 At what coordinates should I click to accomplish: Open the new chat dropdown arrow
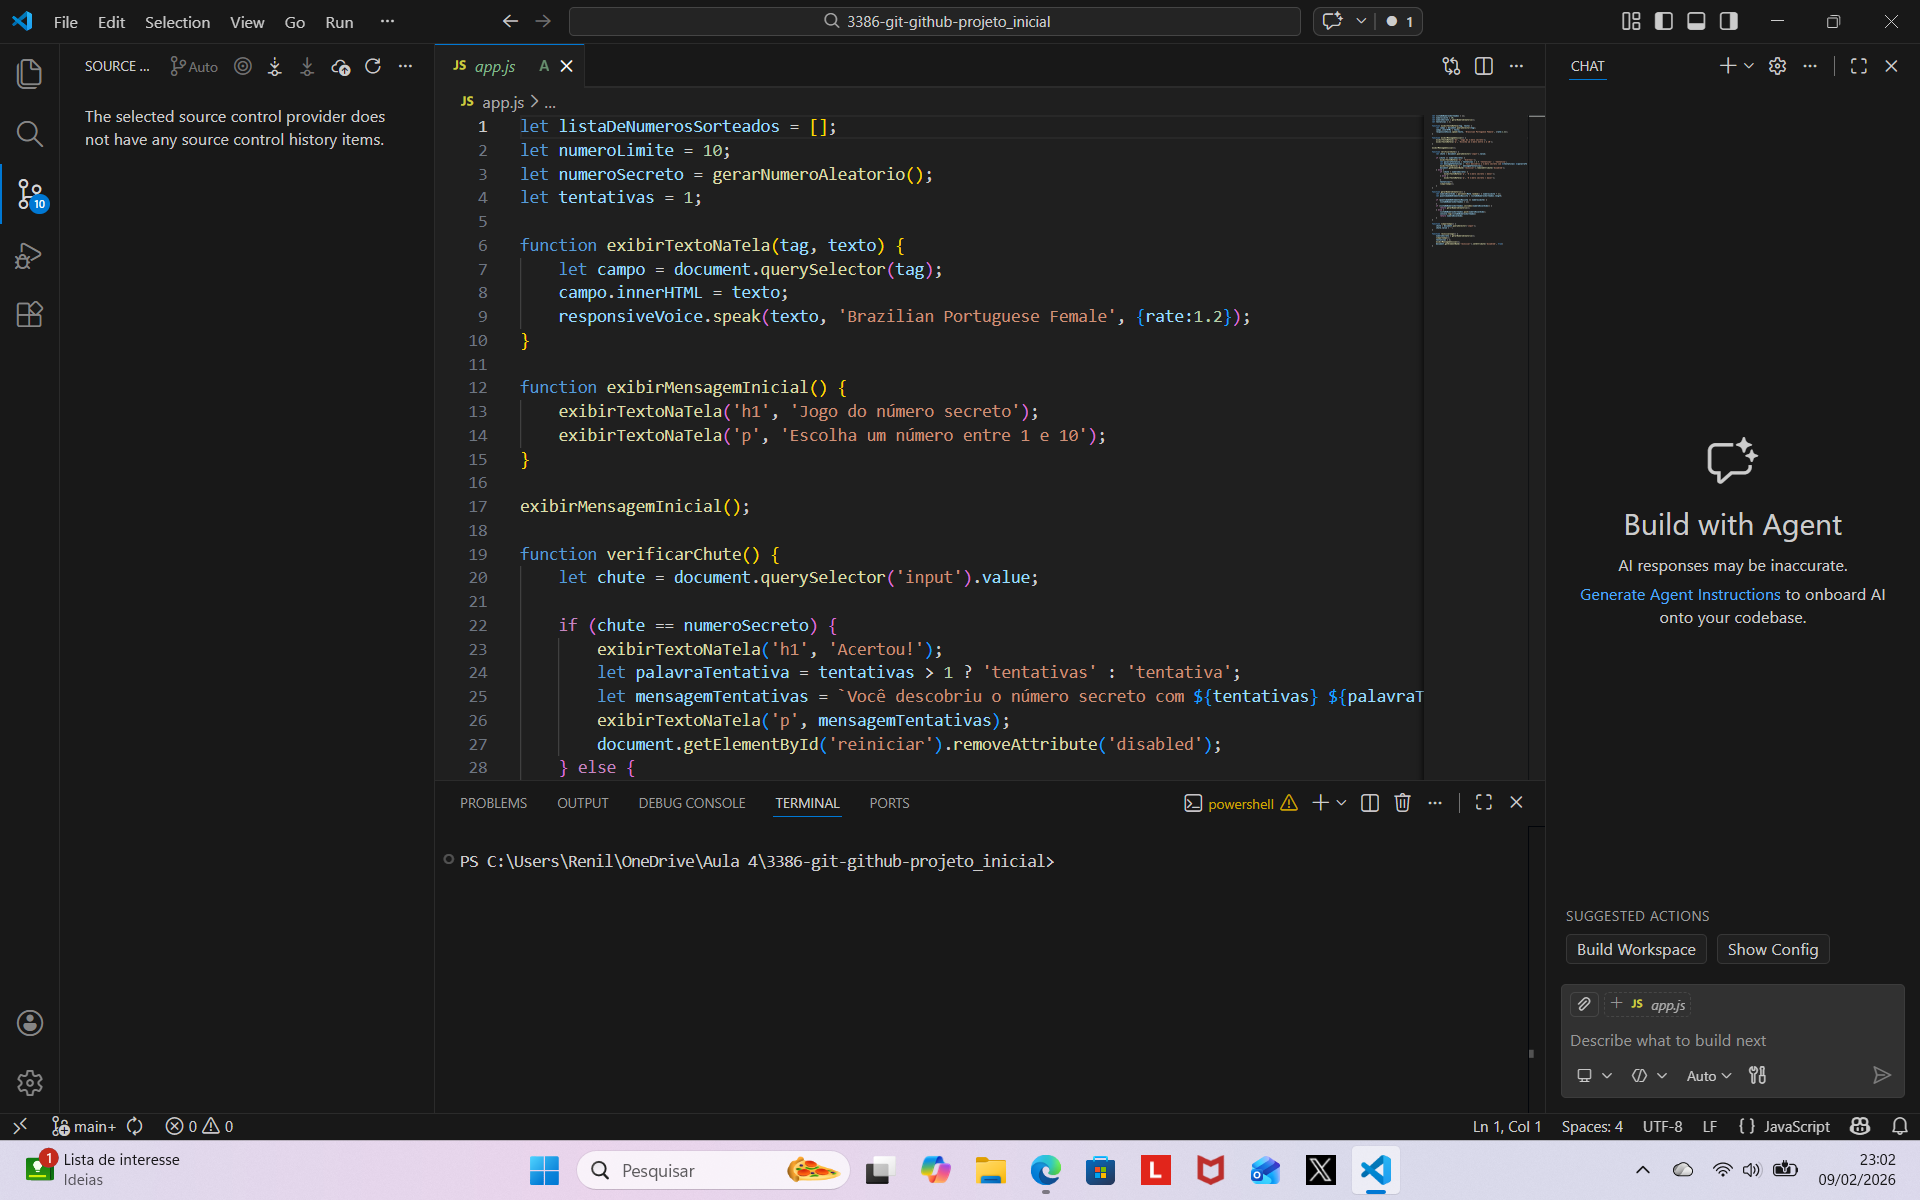point(1749,66)
